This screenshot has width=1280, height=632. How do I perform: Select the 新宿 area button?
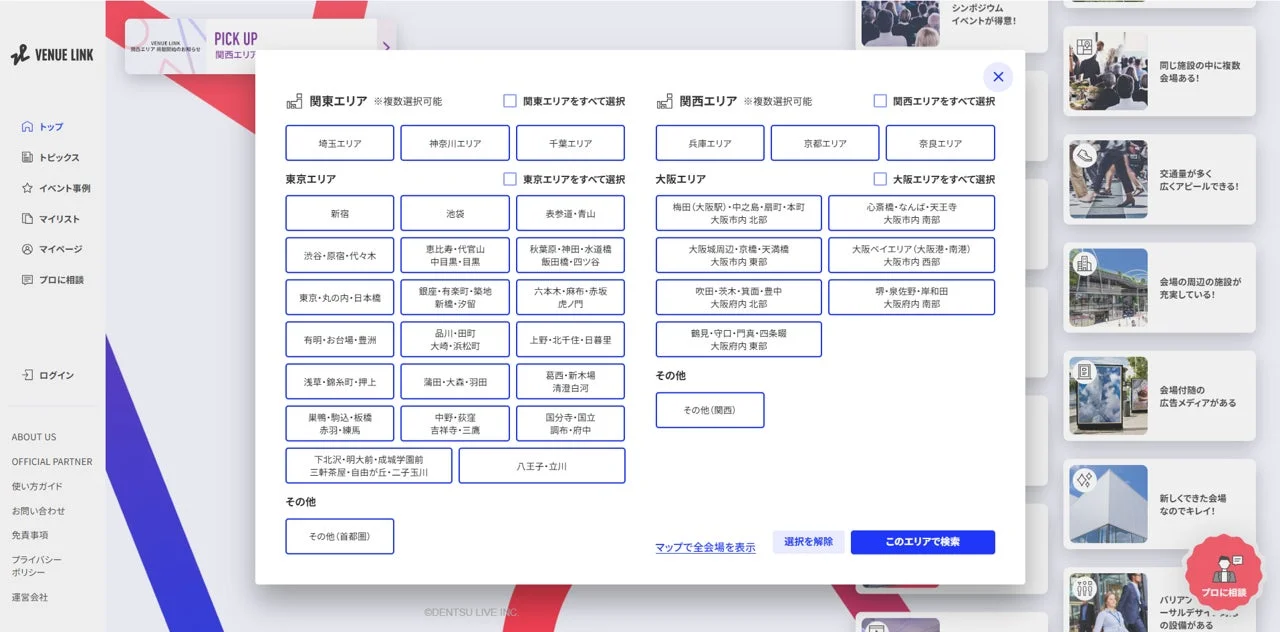(339, 213)
